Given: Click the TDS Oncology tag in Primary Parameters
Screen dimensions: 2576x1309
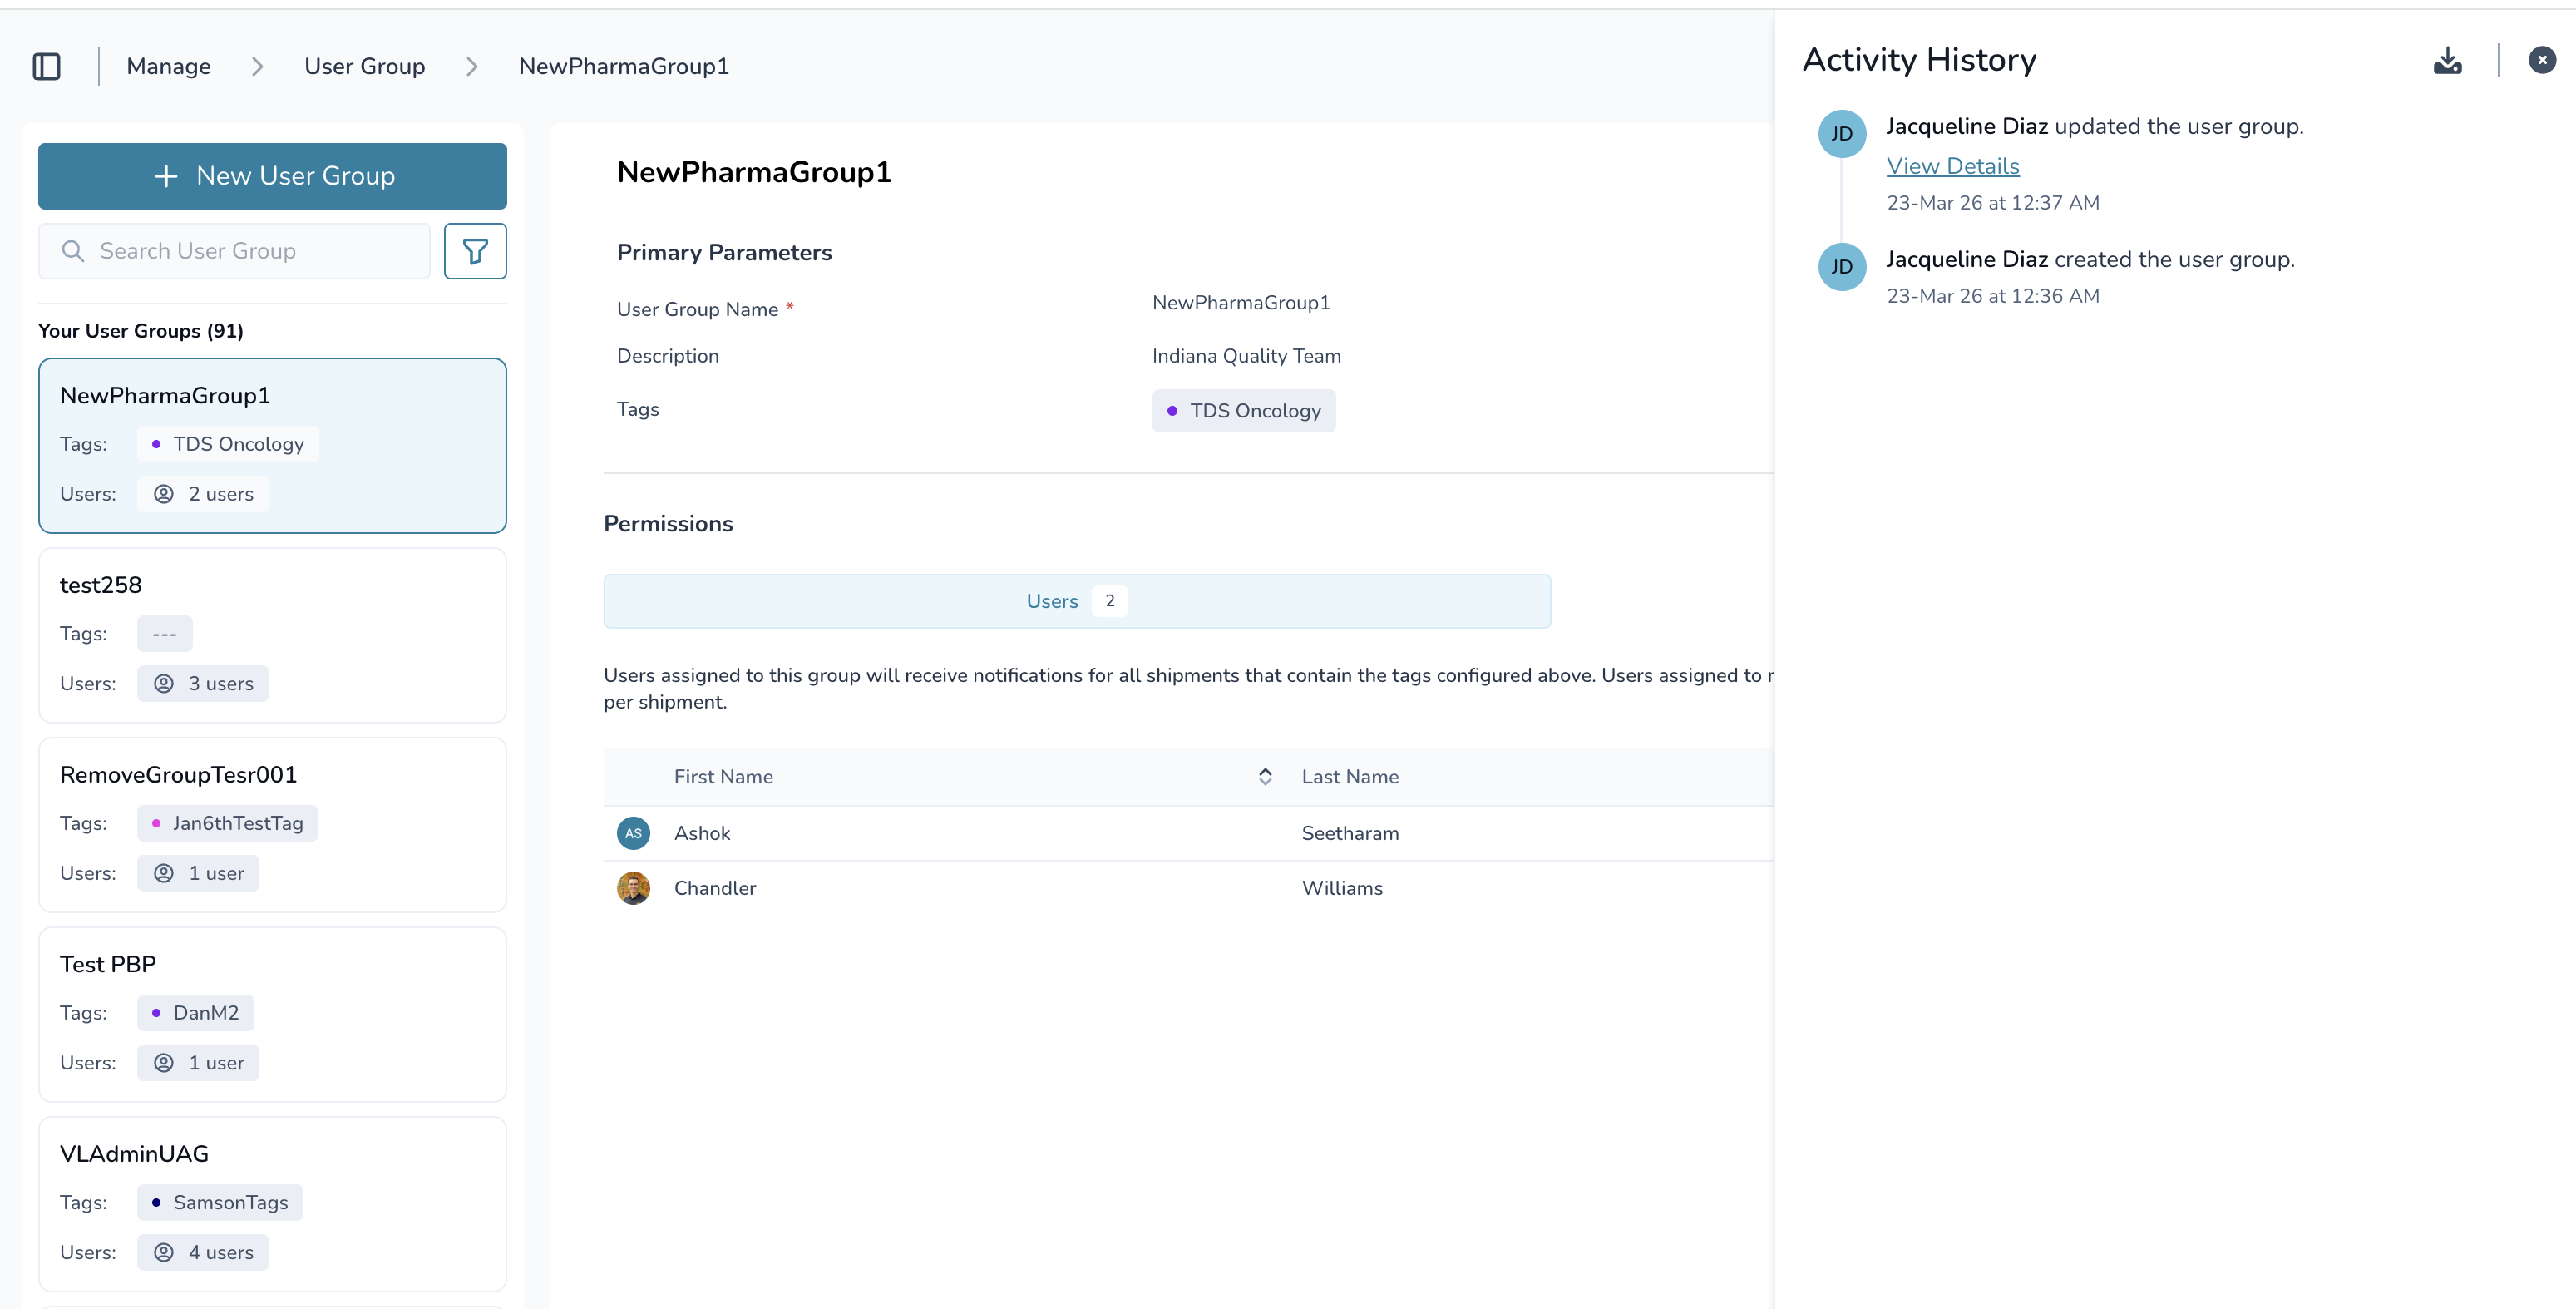Looking at the screenshot, I should (x=1243, y=411).
